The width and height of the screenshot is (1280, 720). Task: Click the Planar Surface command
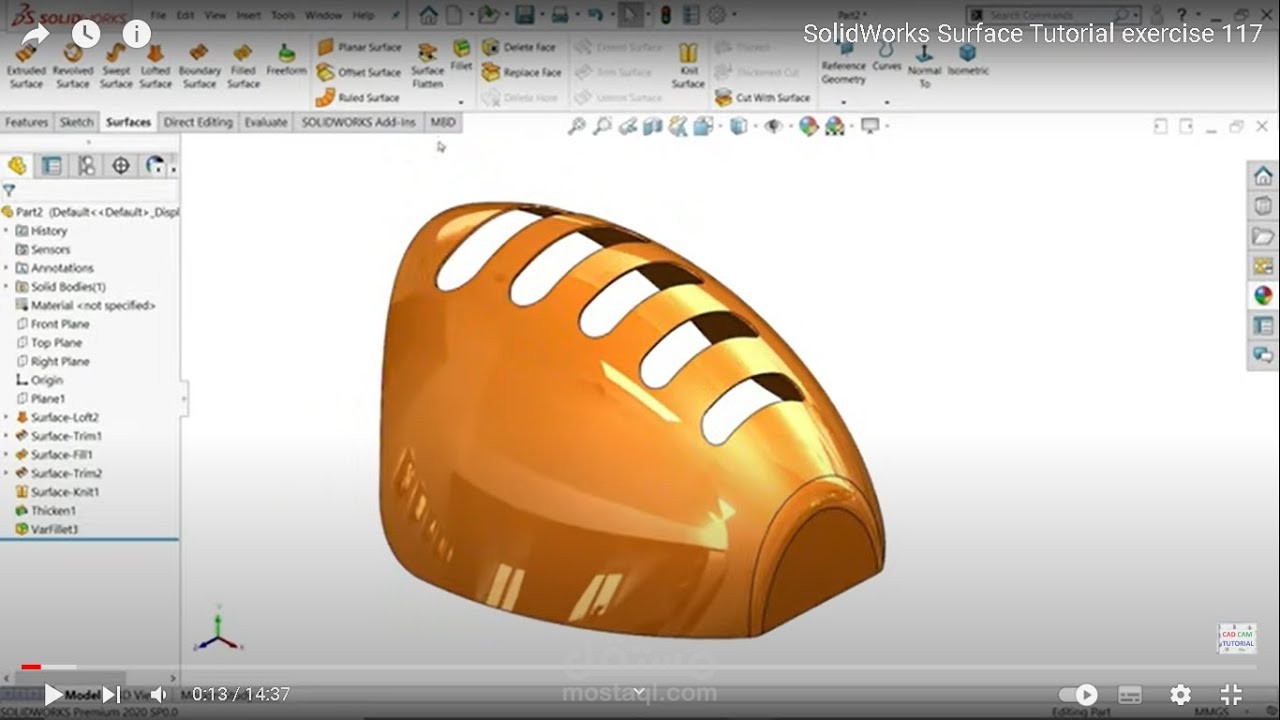359,47
